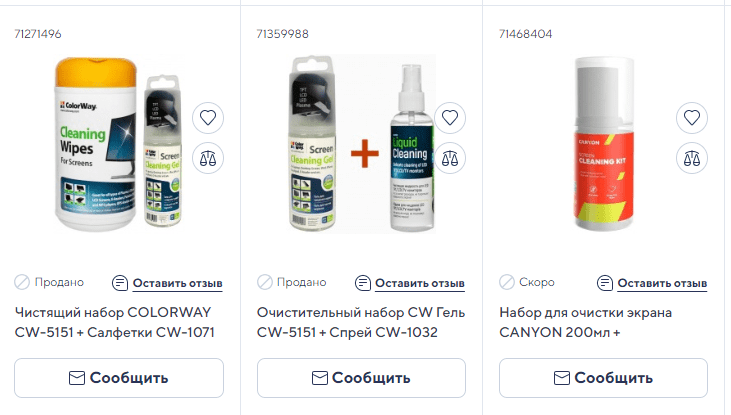Viewport: 731px width, 415px height.
Task: Open 'Оставить отзыв' link for product 71359988
Action: pos(420,283)
